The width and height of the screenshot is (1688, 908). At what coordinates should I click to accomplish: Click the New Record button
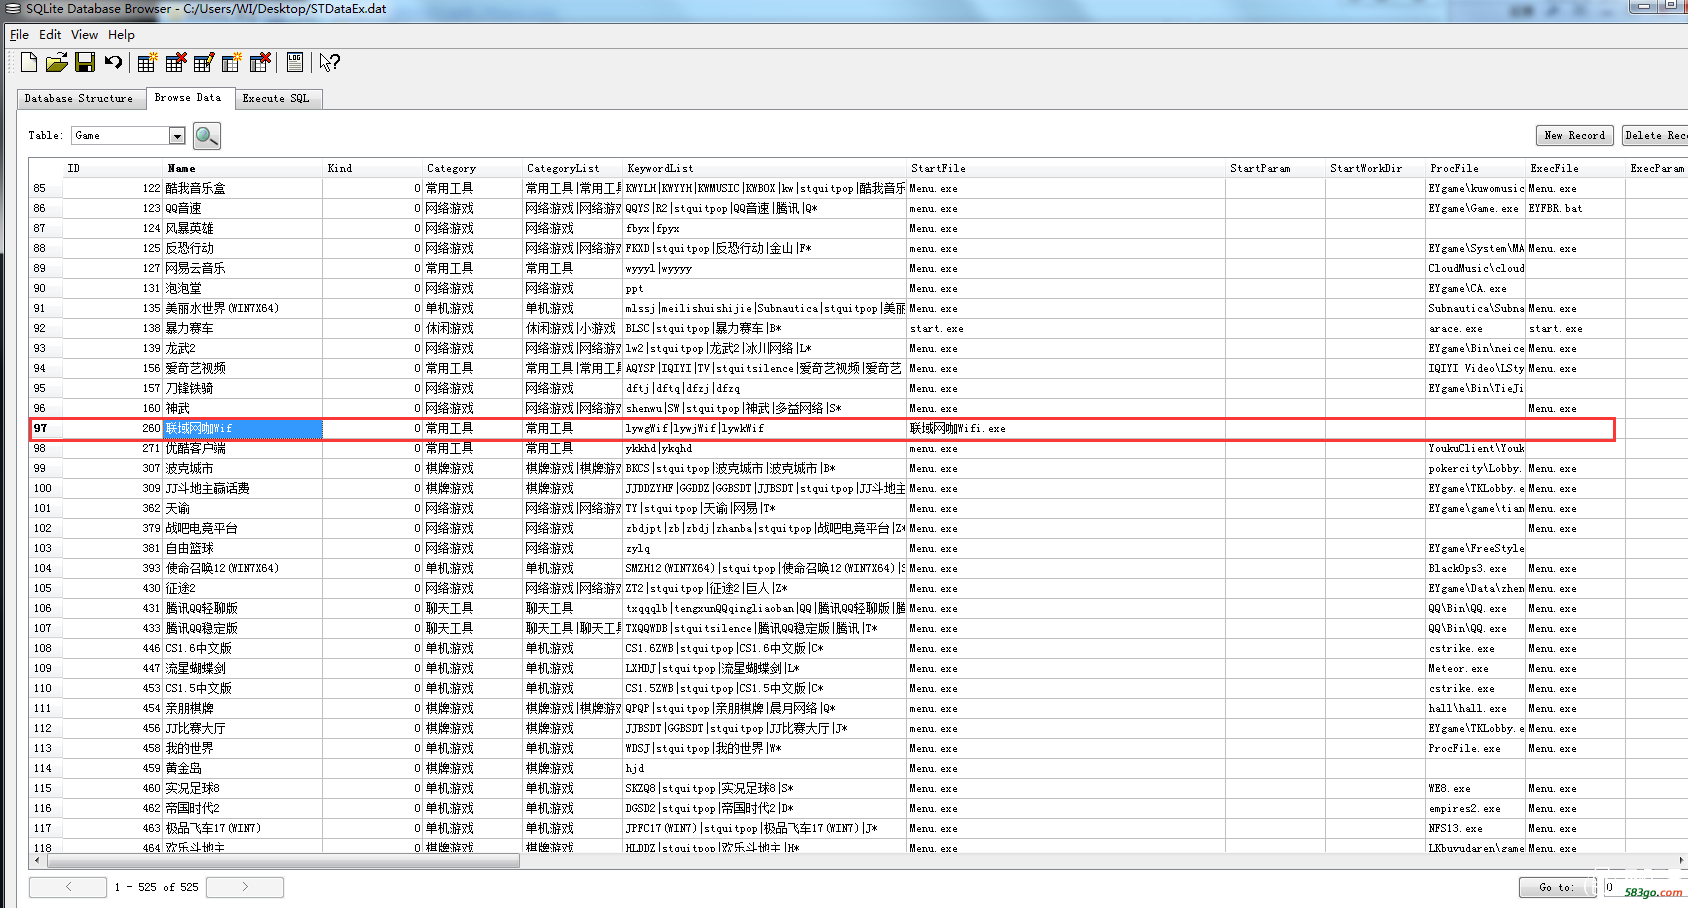point(1575,135)
